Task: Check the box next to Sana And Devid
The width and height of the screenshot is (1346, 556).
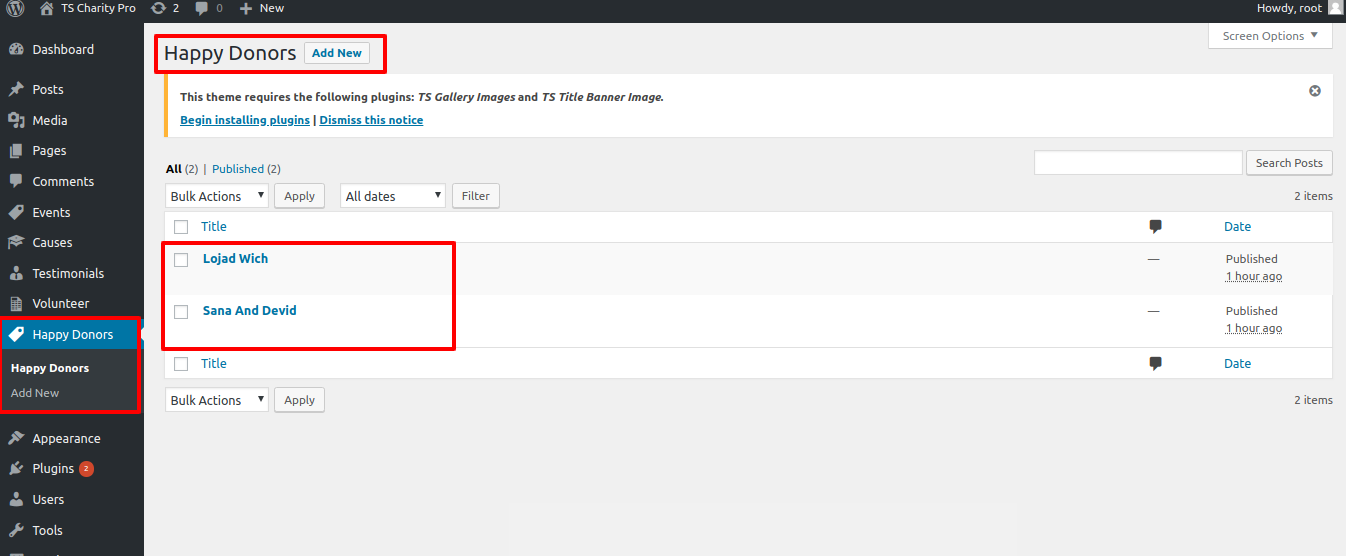Action: [181, 312]
